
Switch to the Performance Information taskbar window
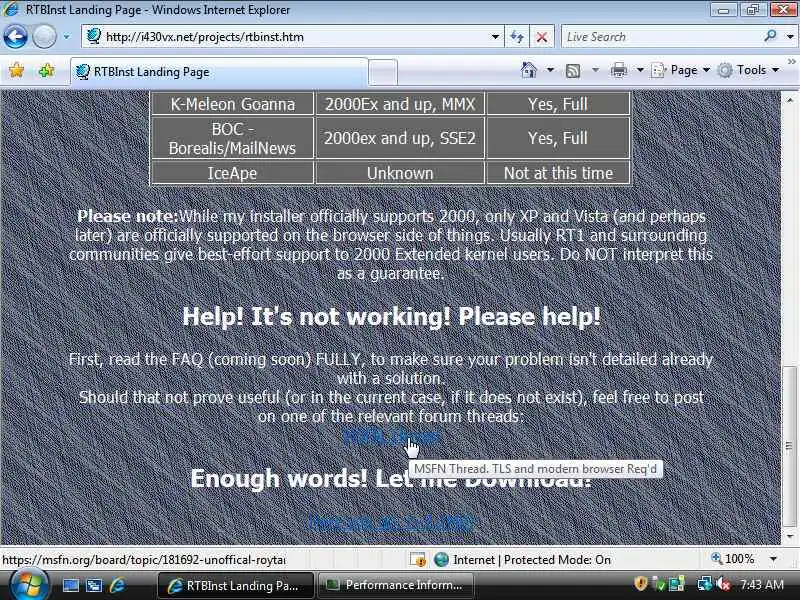(396, 585)
